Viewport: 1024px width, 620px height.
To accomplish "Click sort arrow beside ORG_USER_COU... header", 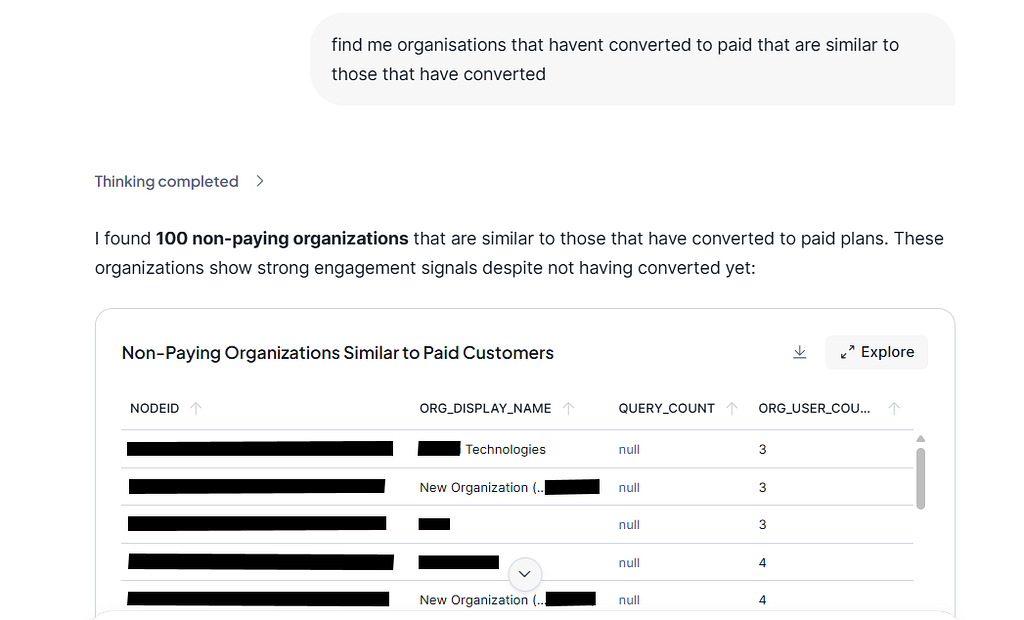I will (x=894, y=408).
